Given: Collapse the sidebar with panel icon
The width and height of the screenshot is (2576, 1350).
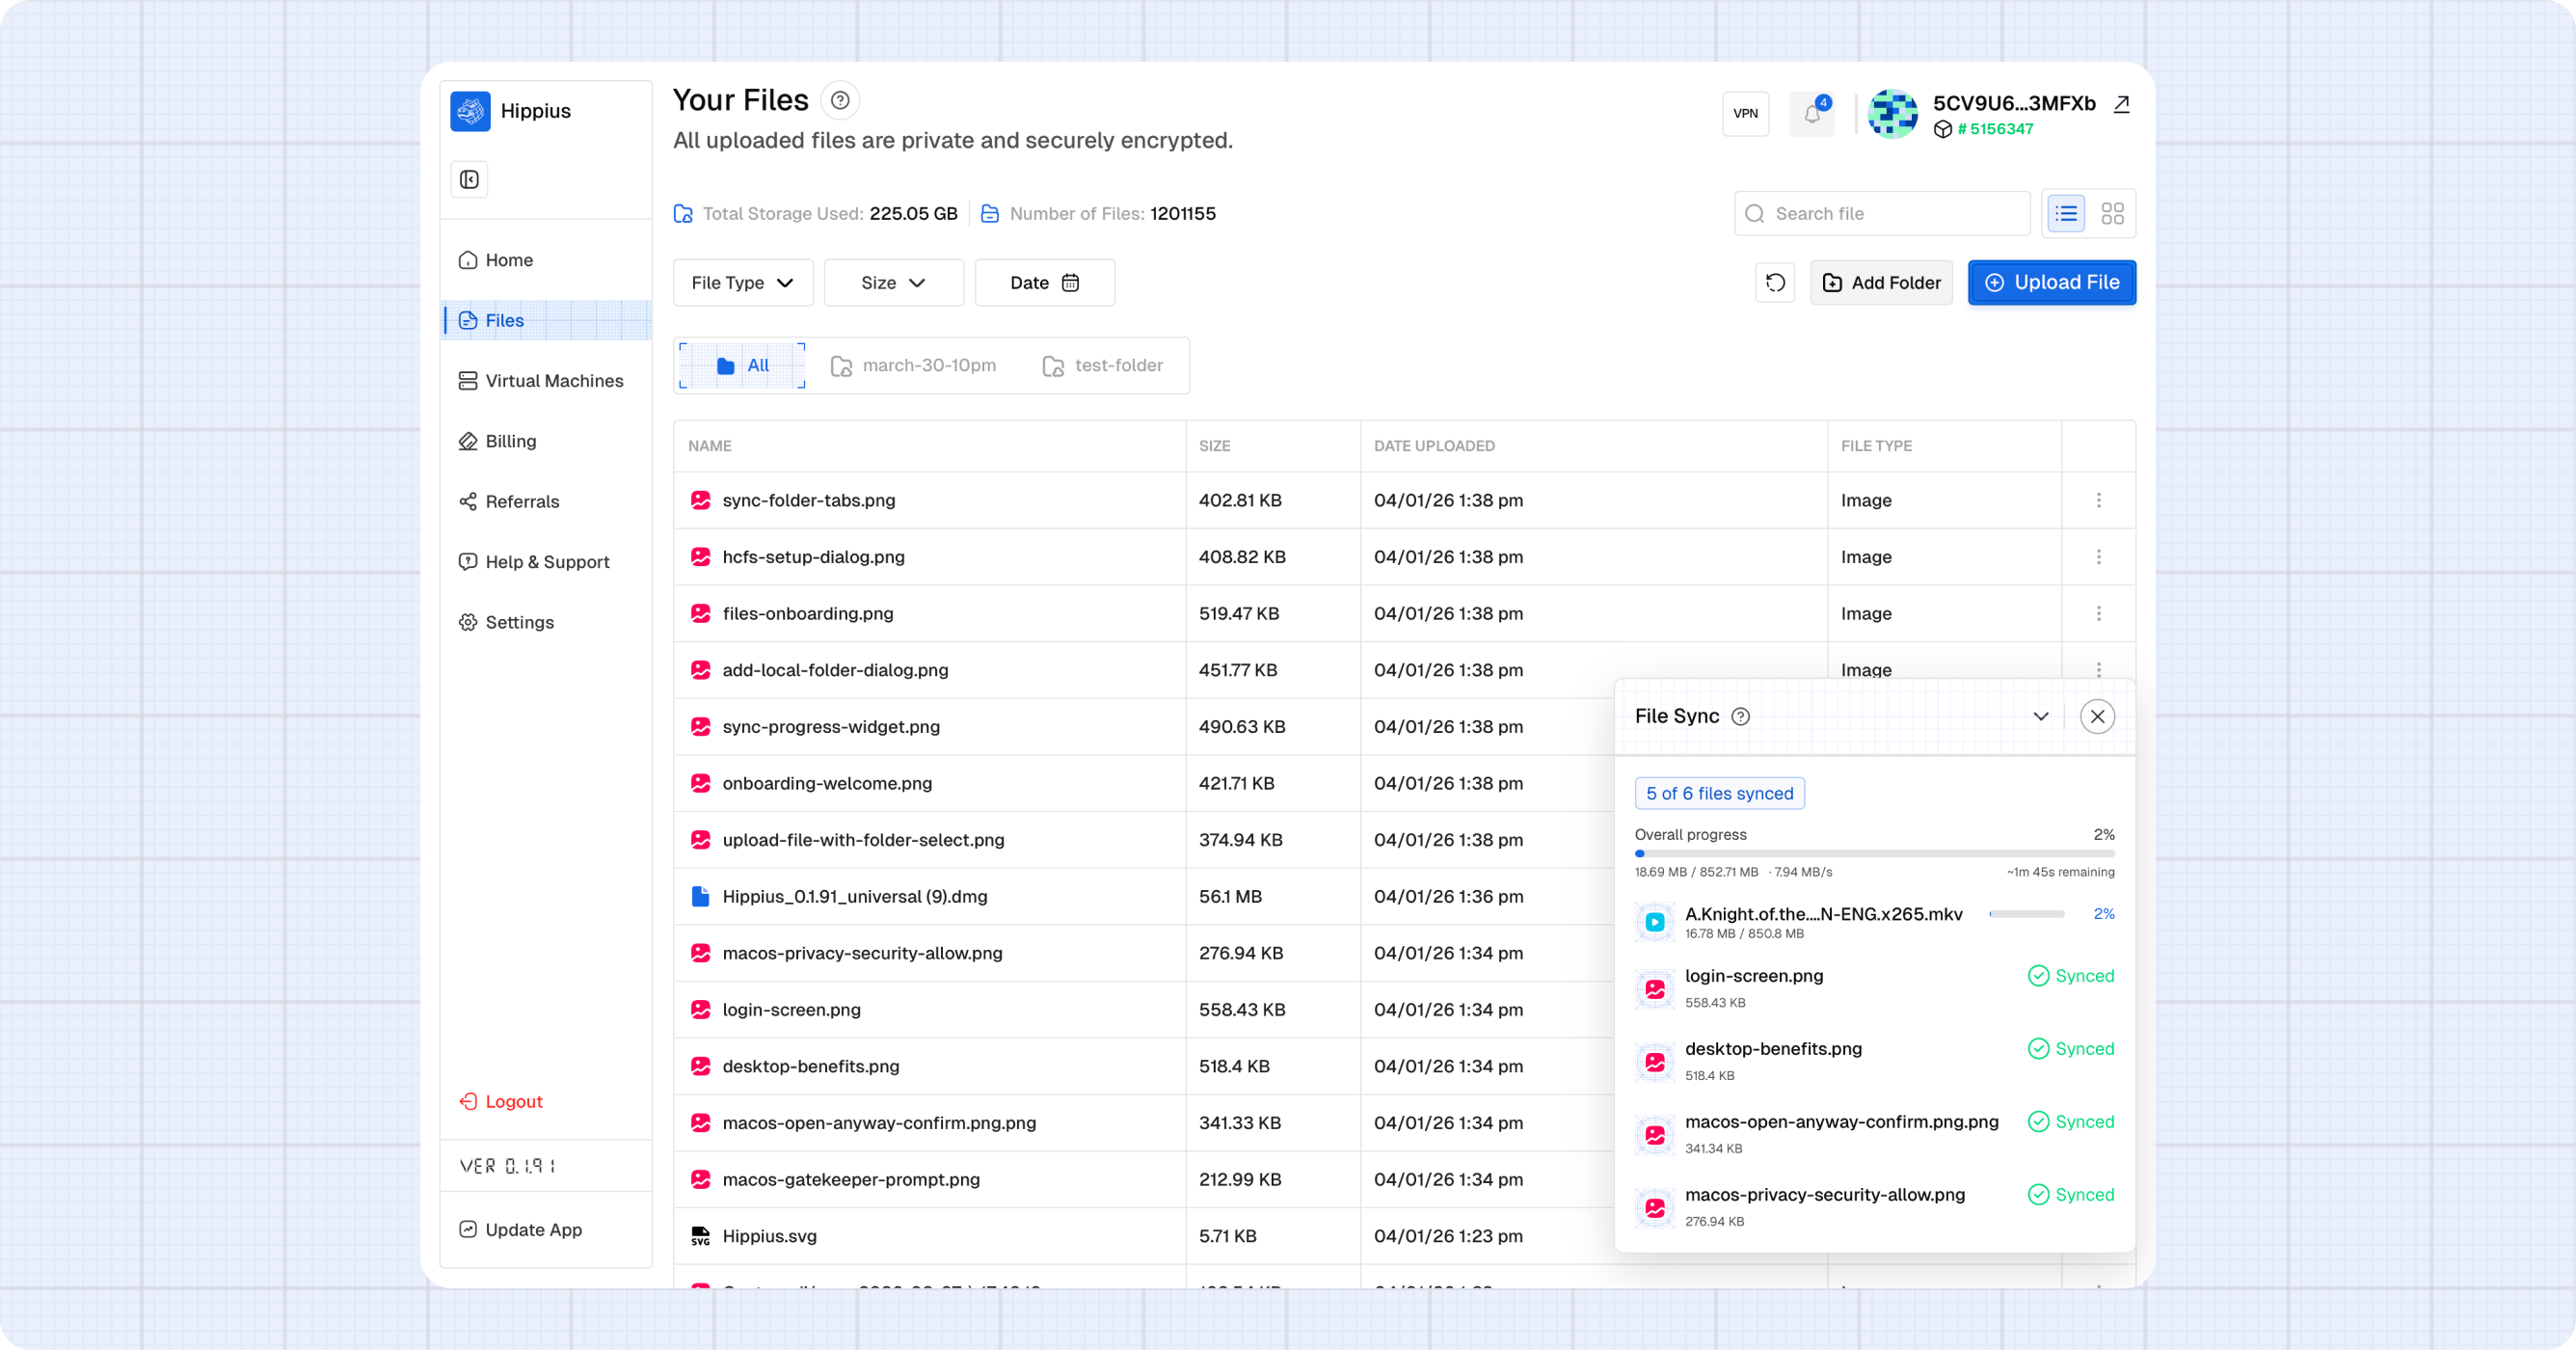Looking at the screenshot, I should (469, 180).
